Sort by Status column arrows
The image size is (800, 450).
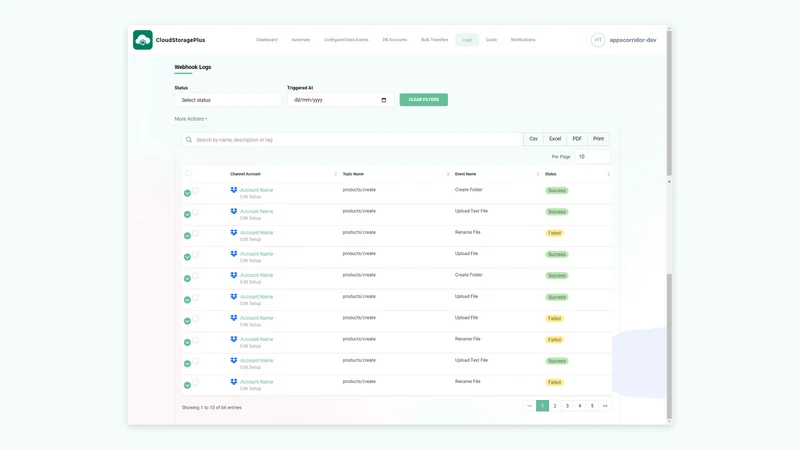[x=608, y=174]
